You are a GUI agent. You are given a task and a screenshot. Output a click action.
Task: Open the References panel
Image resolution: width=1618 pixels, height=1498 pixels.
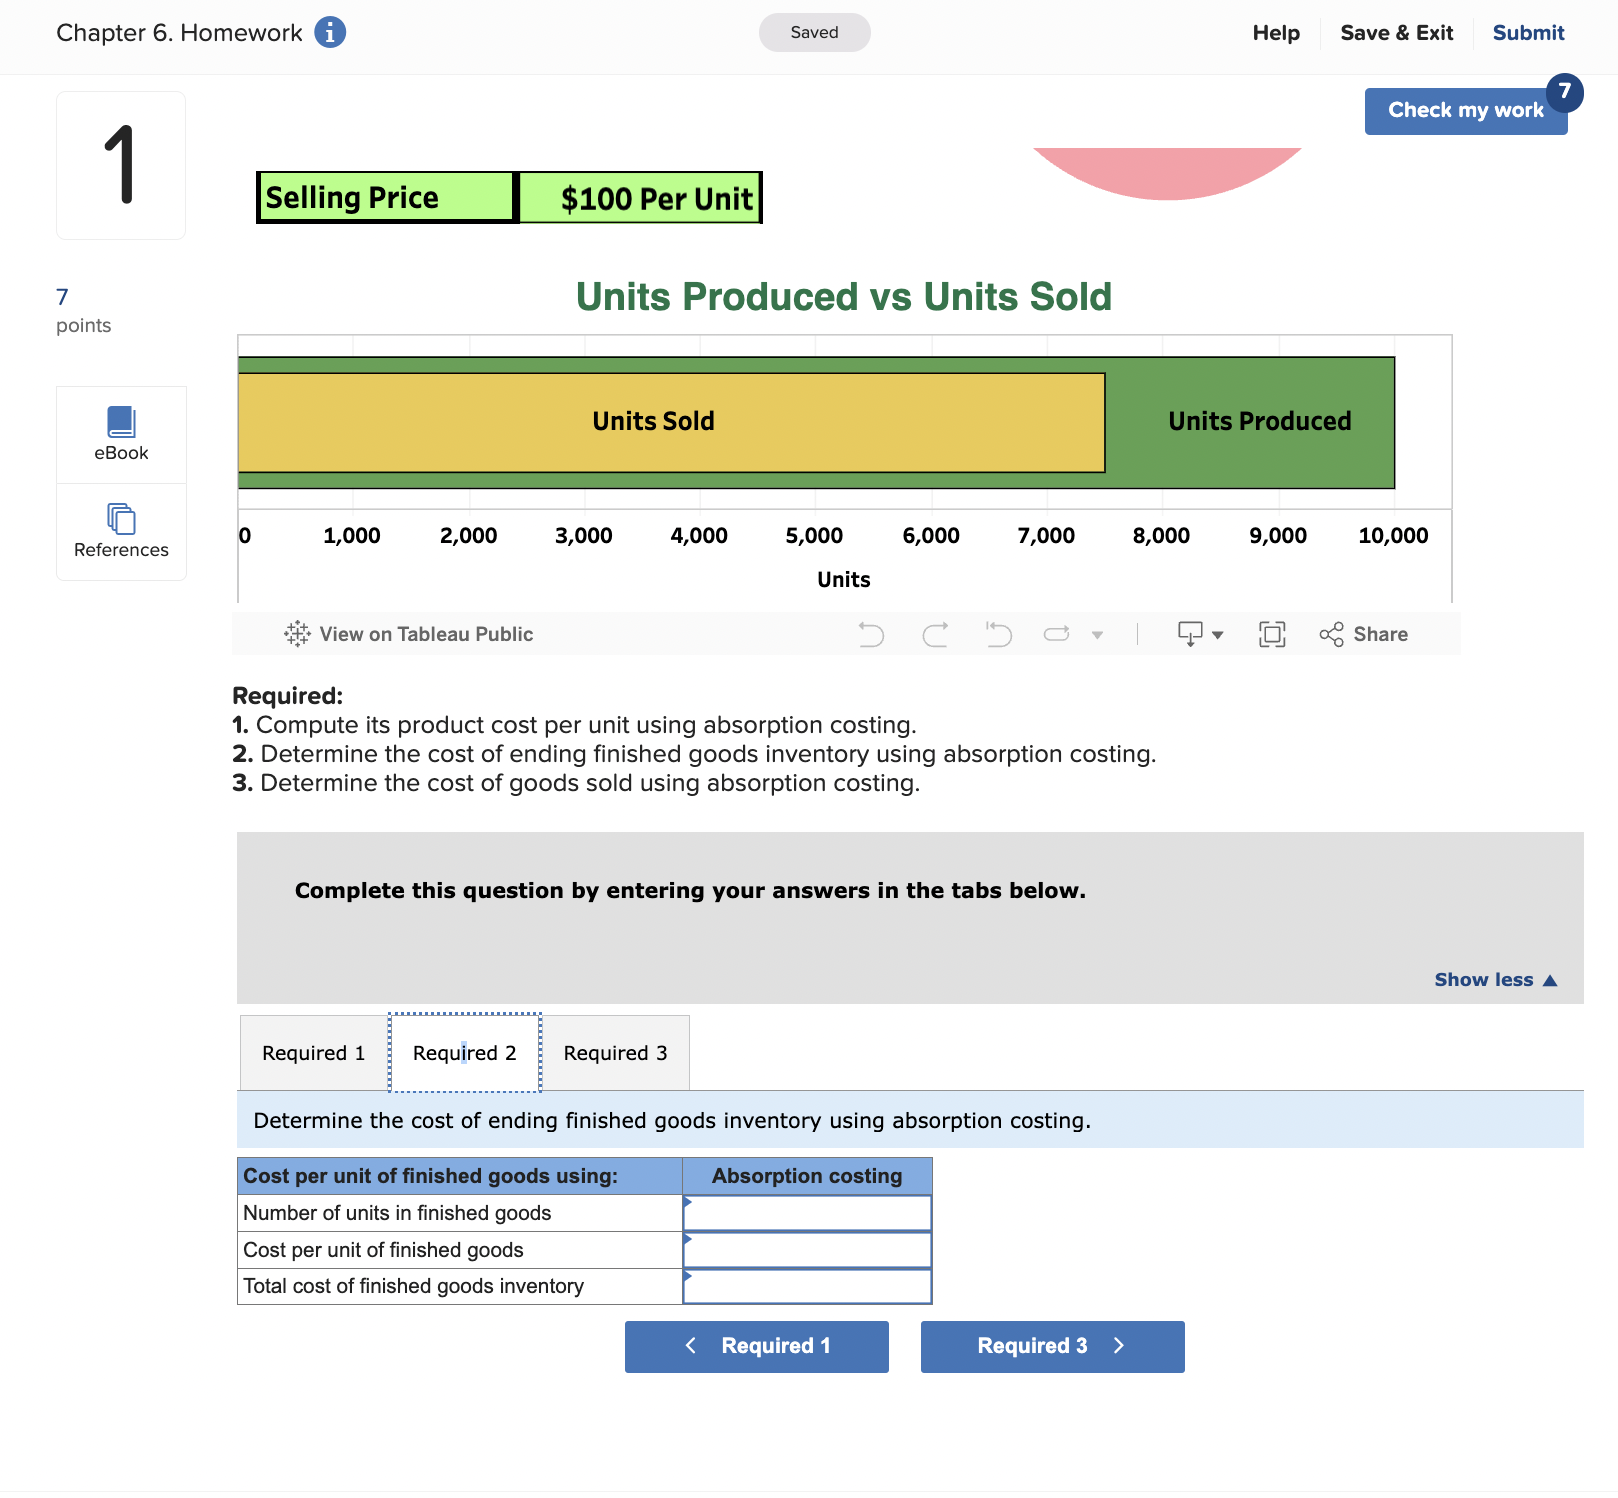[120, 530]
